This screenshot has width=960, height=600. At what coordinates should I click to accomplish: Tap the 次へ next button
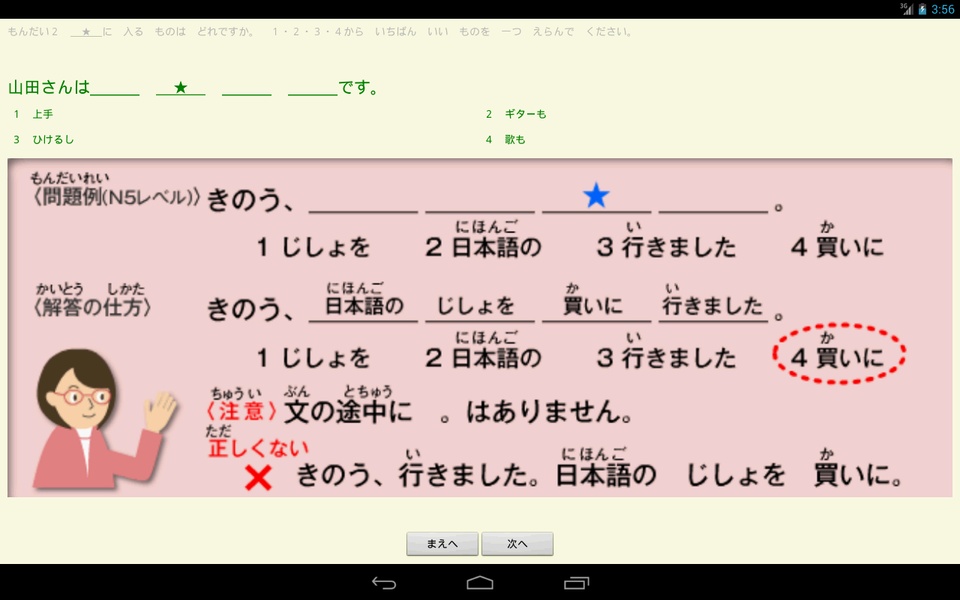[517, 544]
